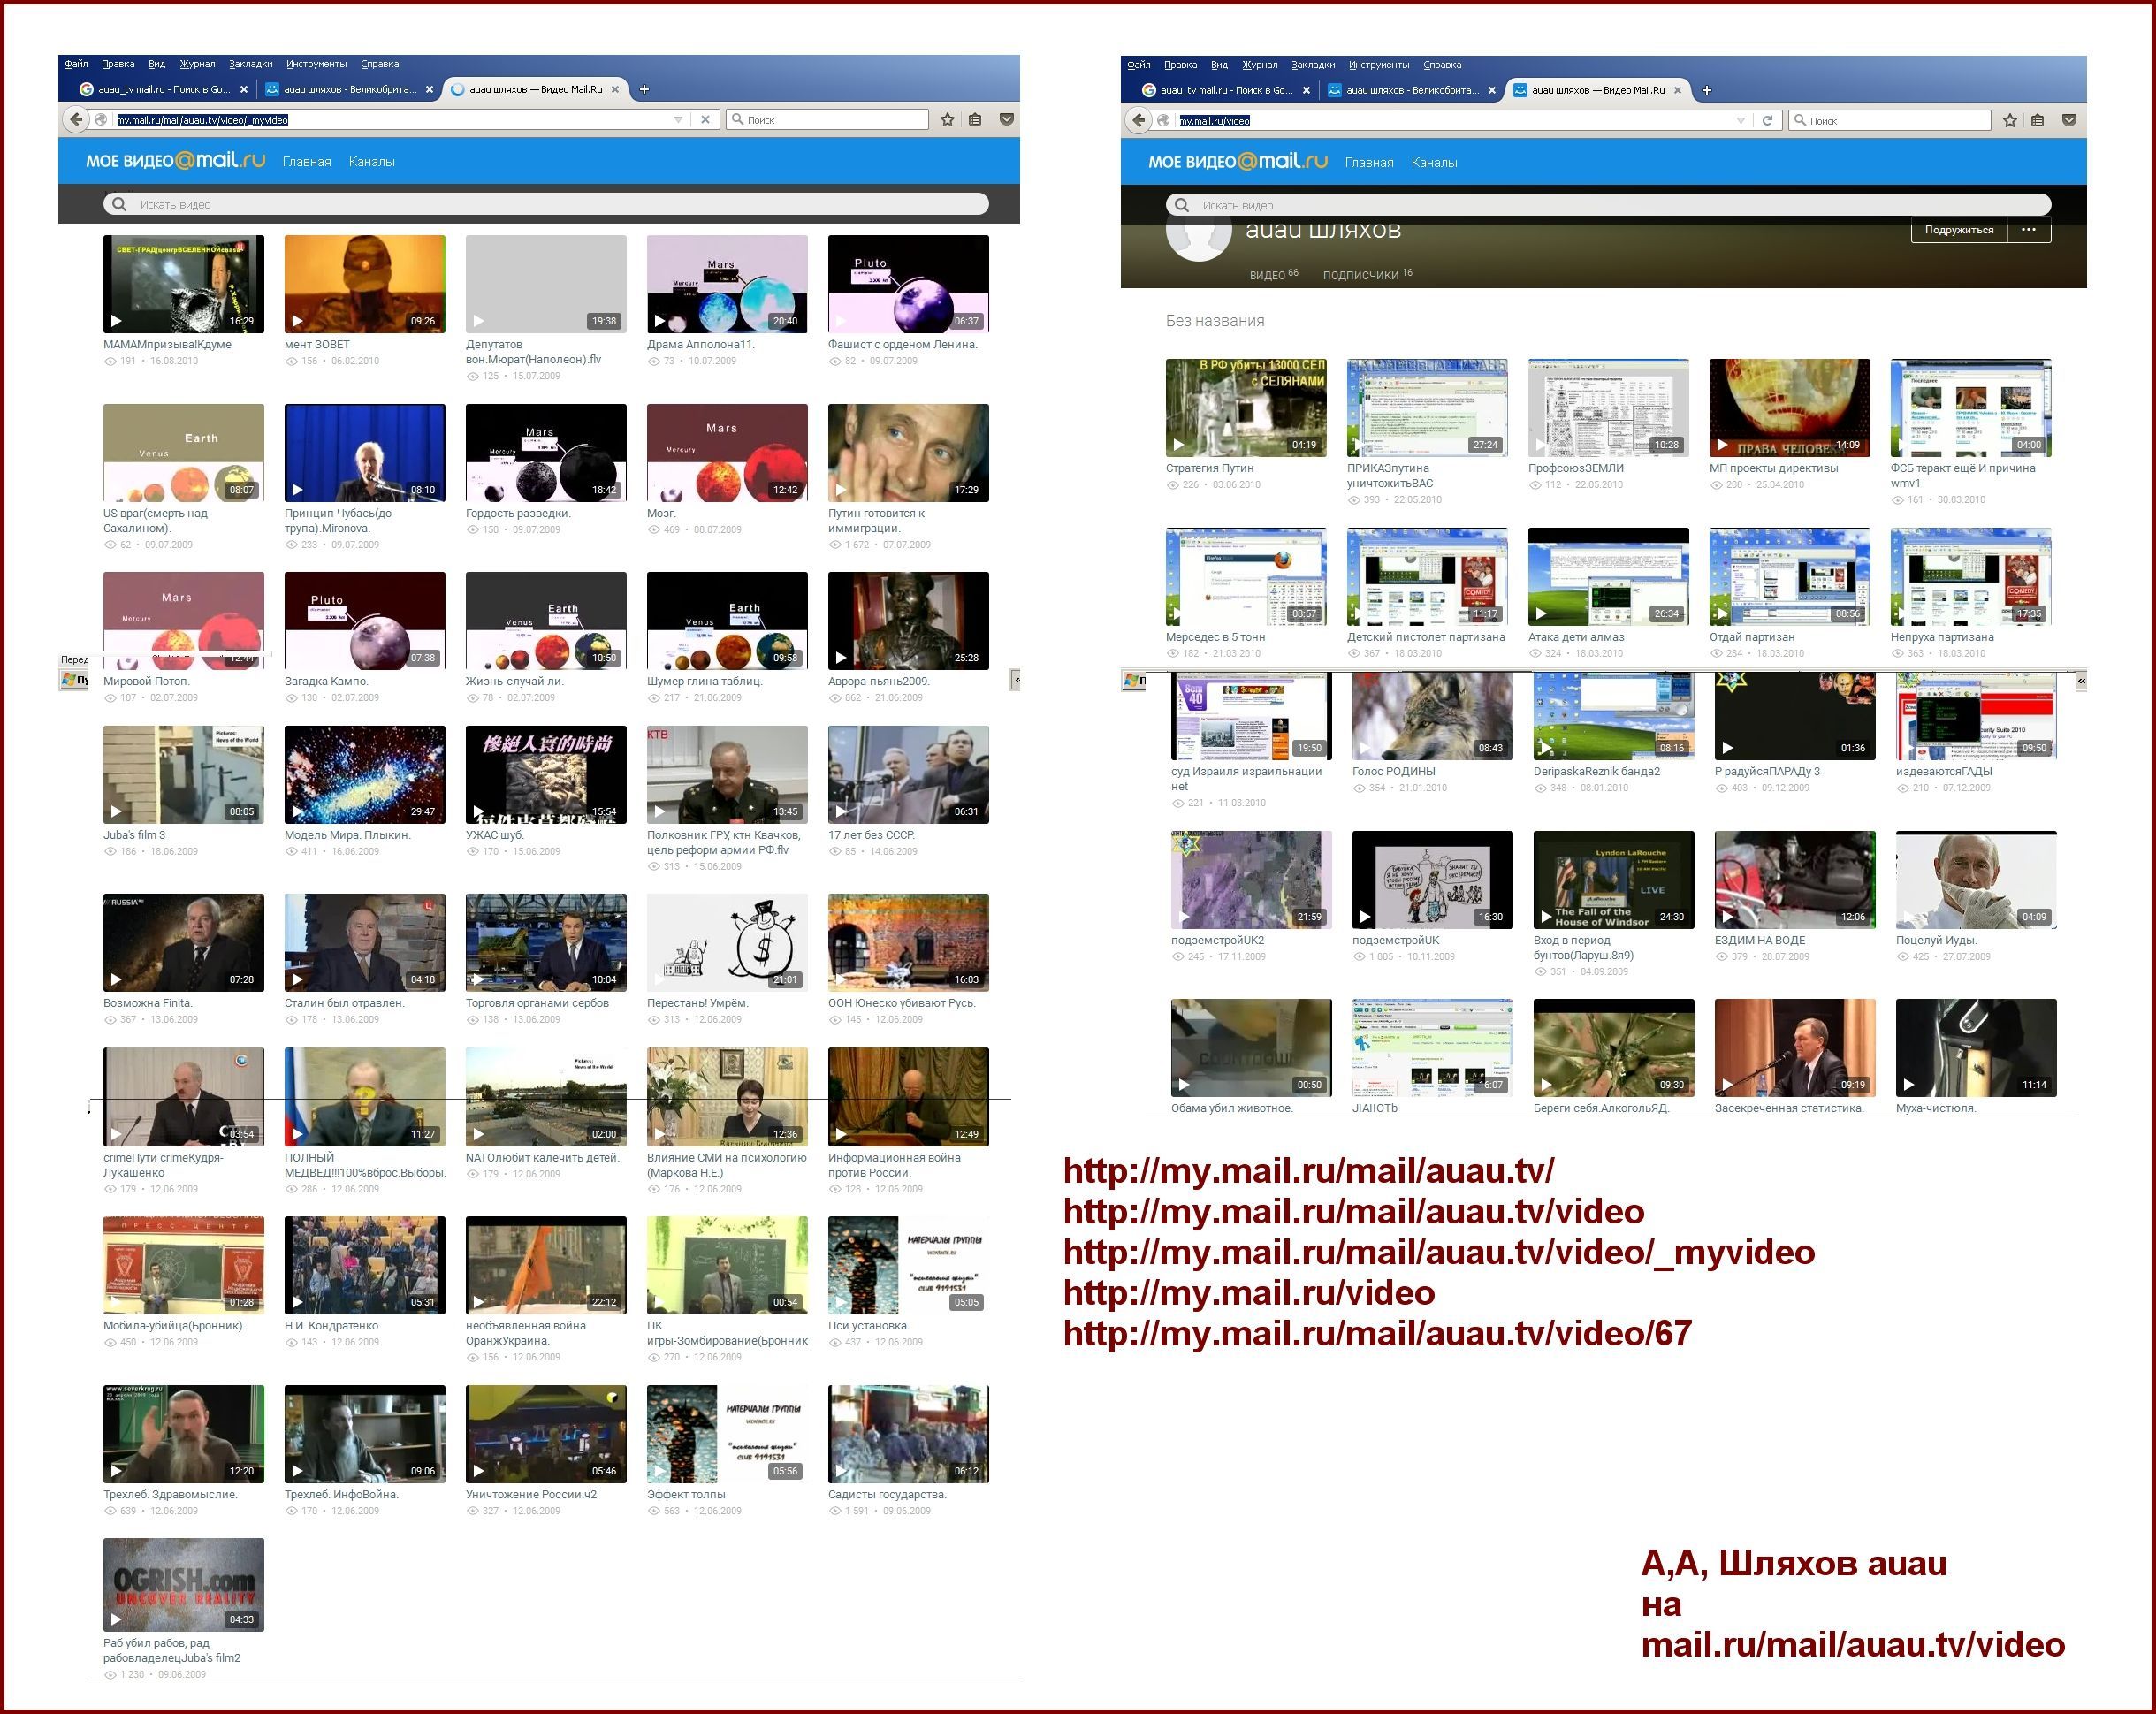Open the 'мент ЗОВЁТ' video thumbnail
The width and height of the screenshot is (2156, 1714).
365,284
